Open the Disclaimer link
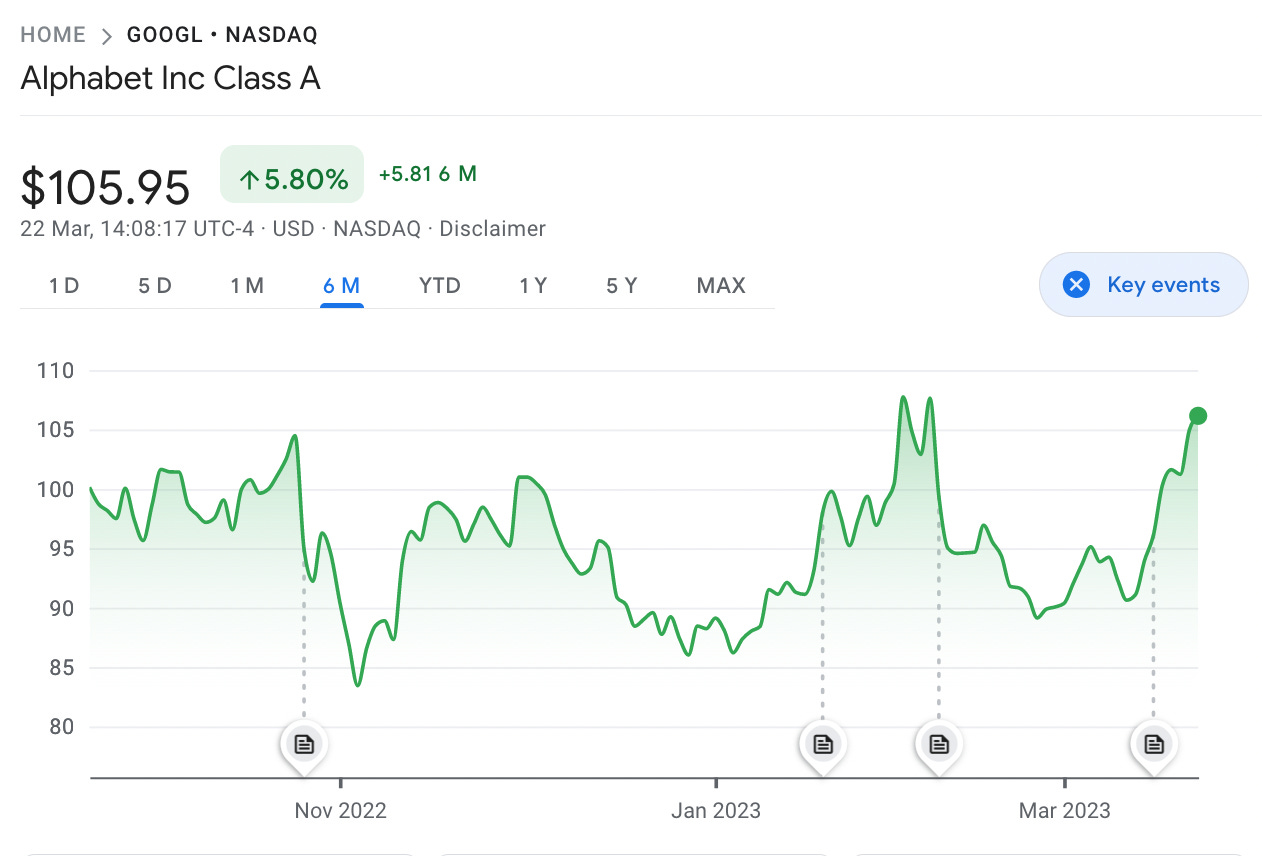1262x856 pixels. pyautogui.click(x=493, y=229)
